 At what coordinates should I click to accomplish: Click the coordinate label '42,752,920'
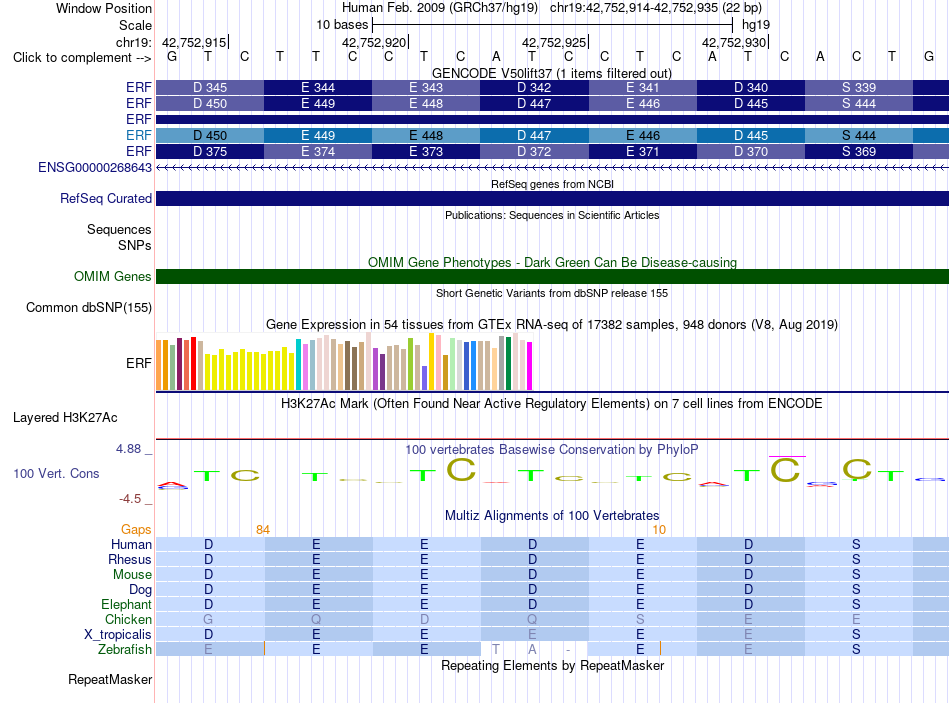(374, 42)
